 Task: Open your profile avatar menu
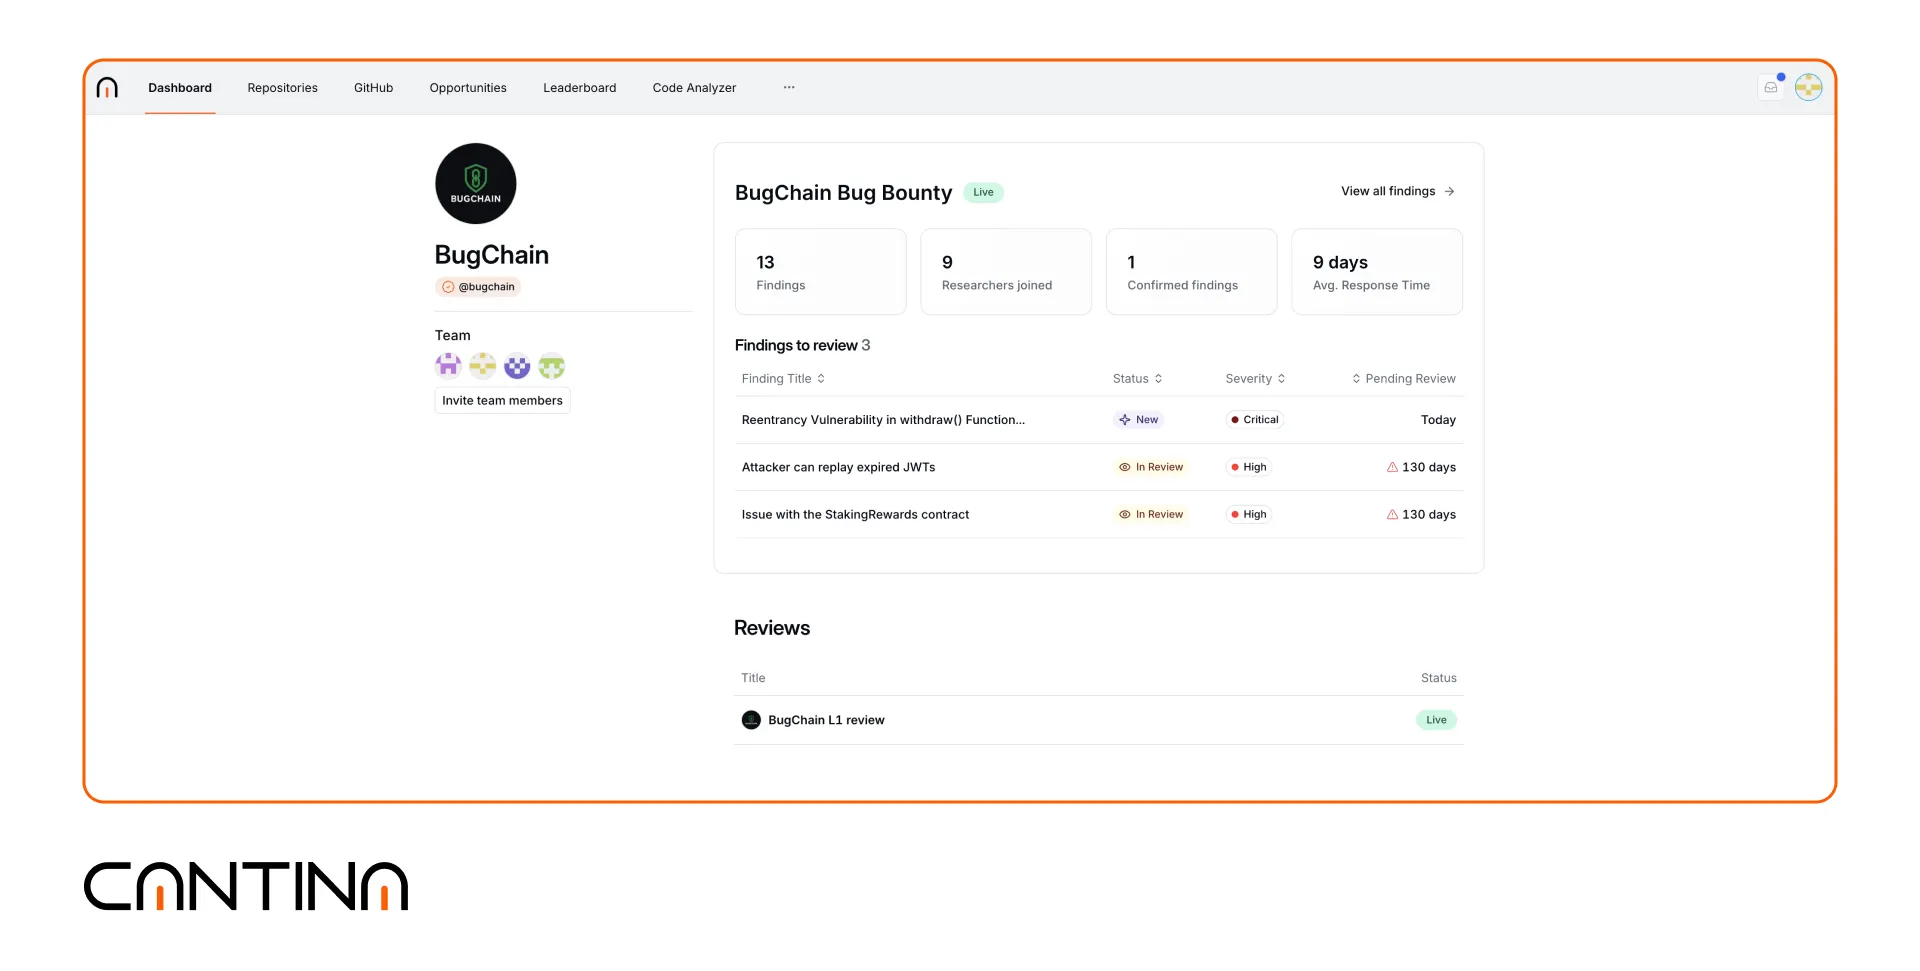1808,87
